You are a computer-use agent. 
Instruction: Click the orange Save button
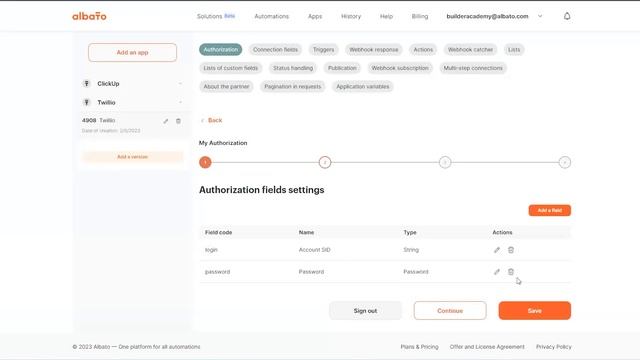534,311
